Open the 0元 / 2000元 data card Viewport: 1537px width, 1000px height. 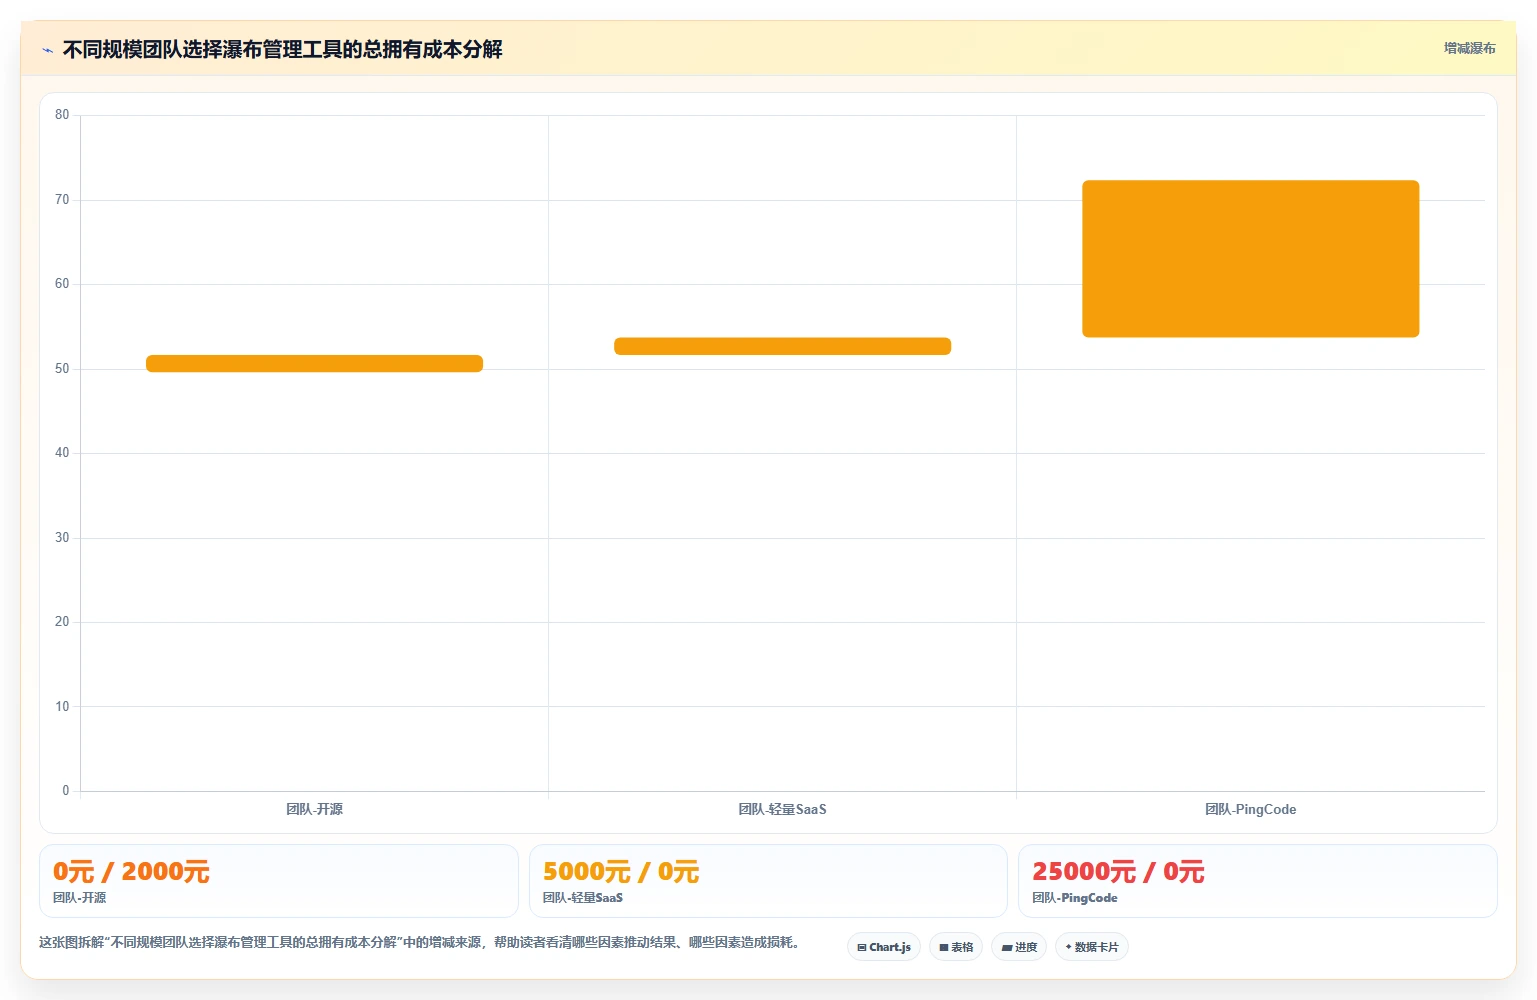coord(279,881)
